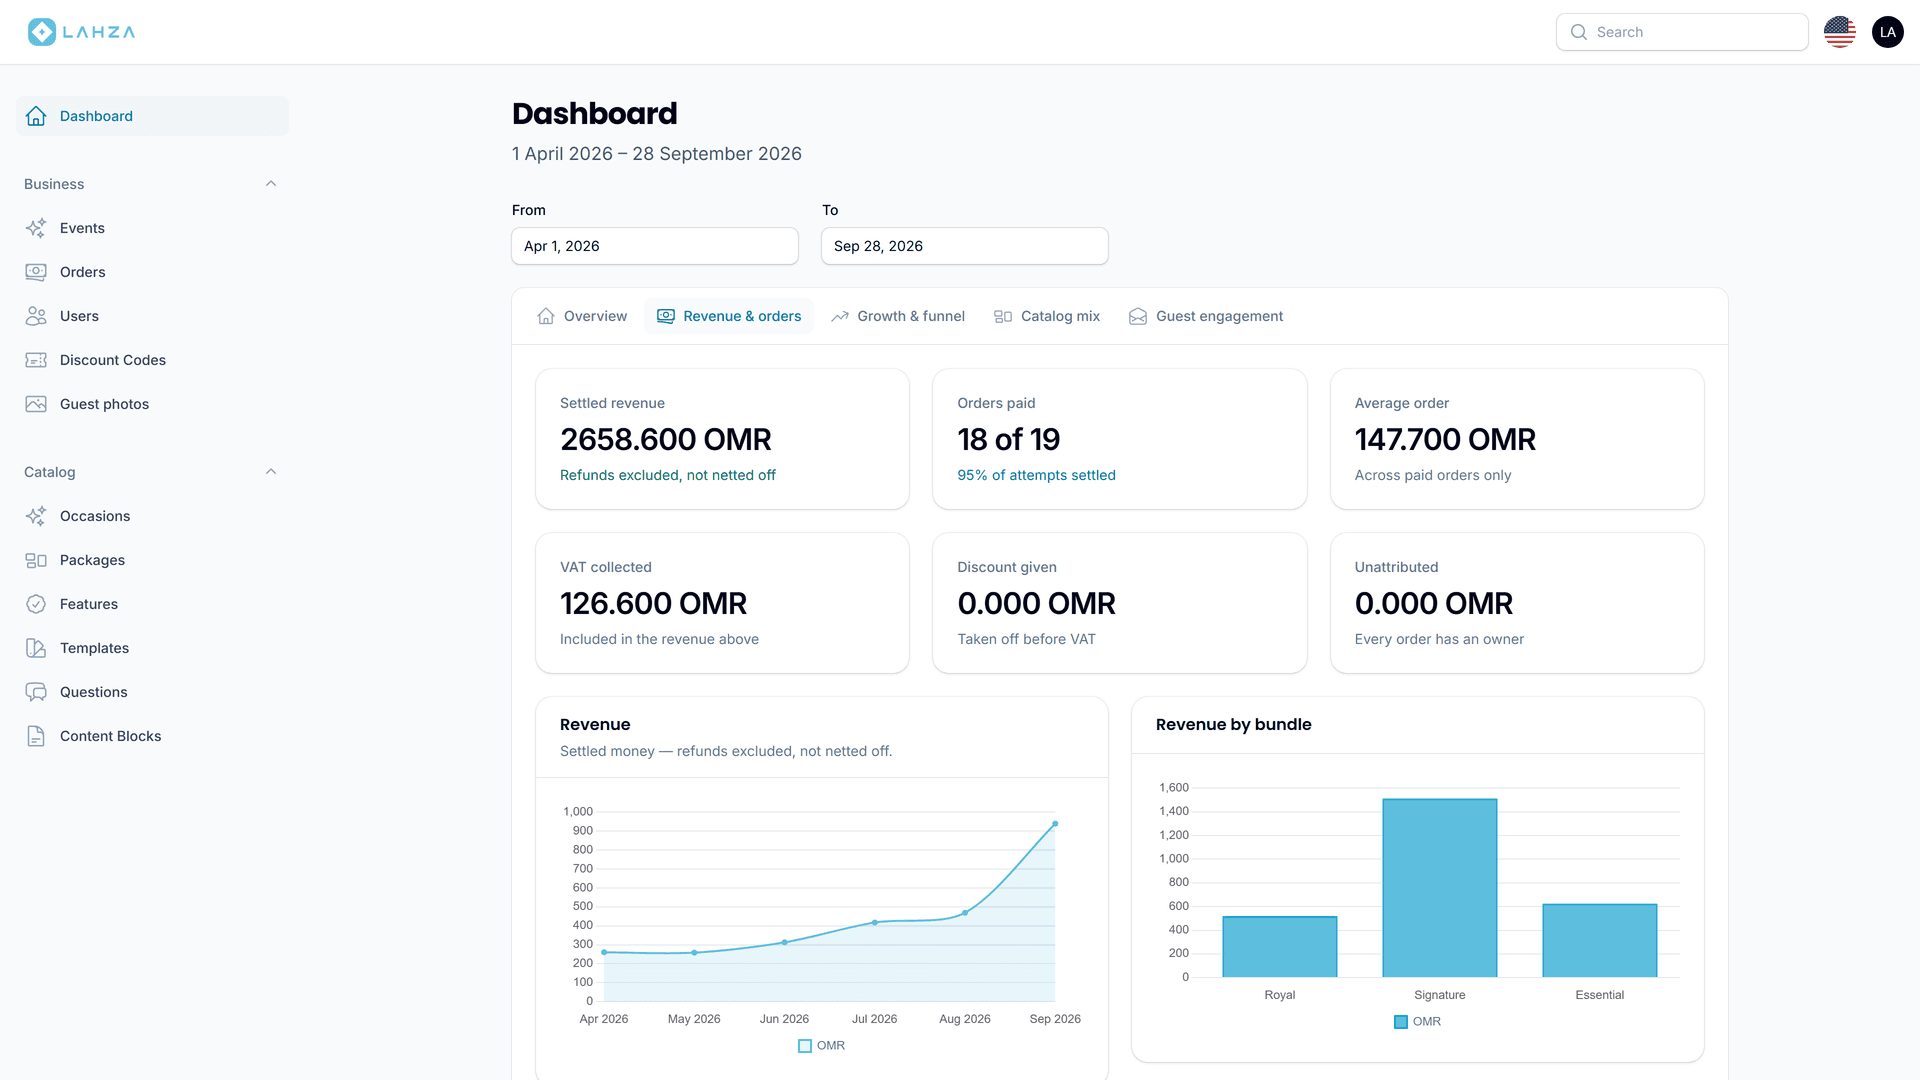The width and height of the screenshot is (1920, 1080).
Task: Navigate to Questions
Action: pyautogui.click(x=152, y=692)
